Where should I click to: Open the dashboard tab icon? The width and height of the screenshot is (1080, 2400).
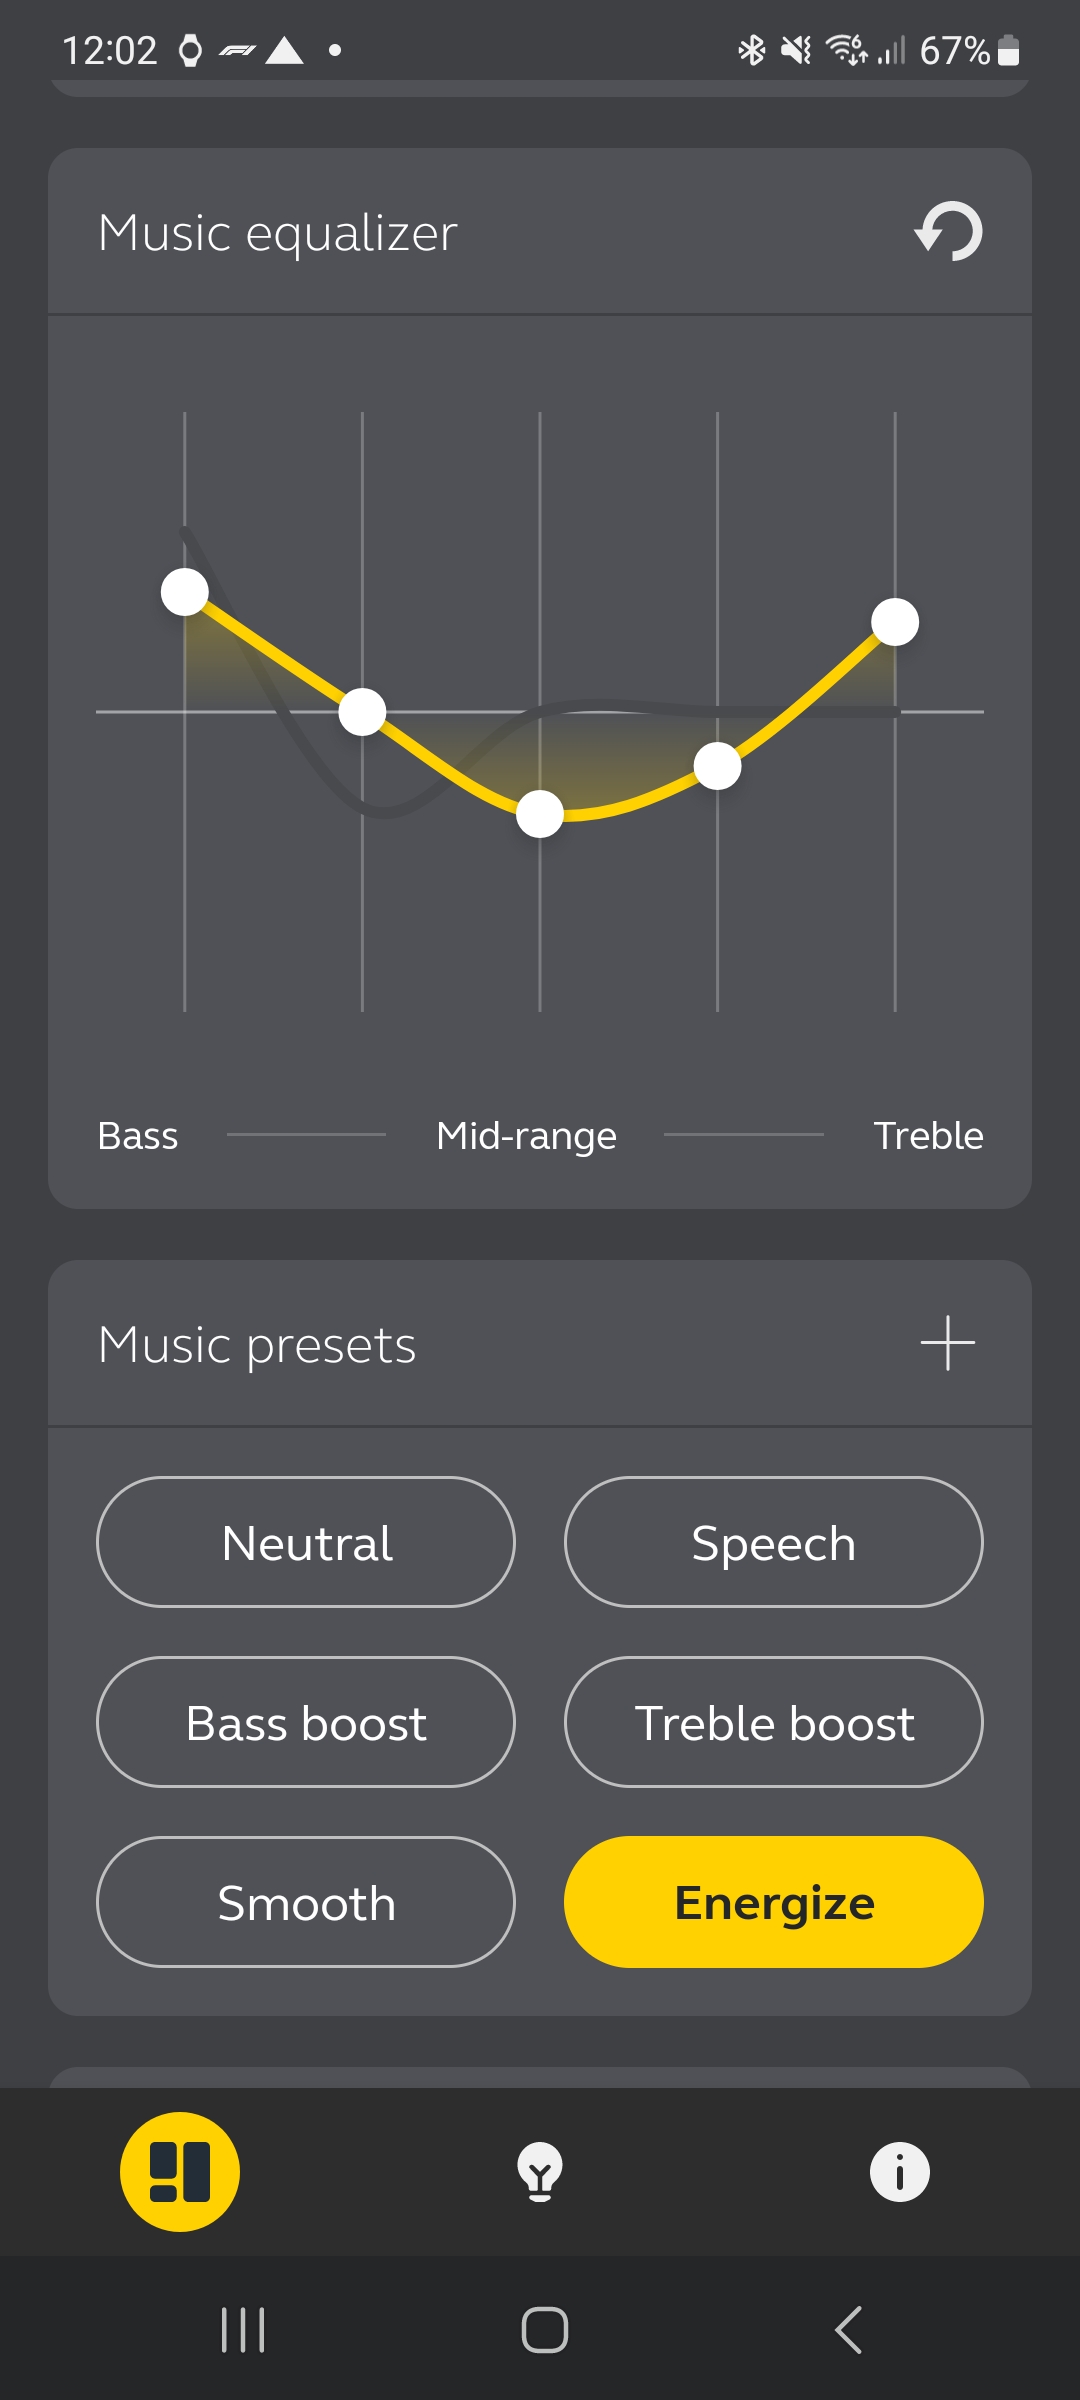(180, 2172)
